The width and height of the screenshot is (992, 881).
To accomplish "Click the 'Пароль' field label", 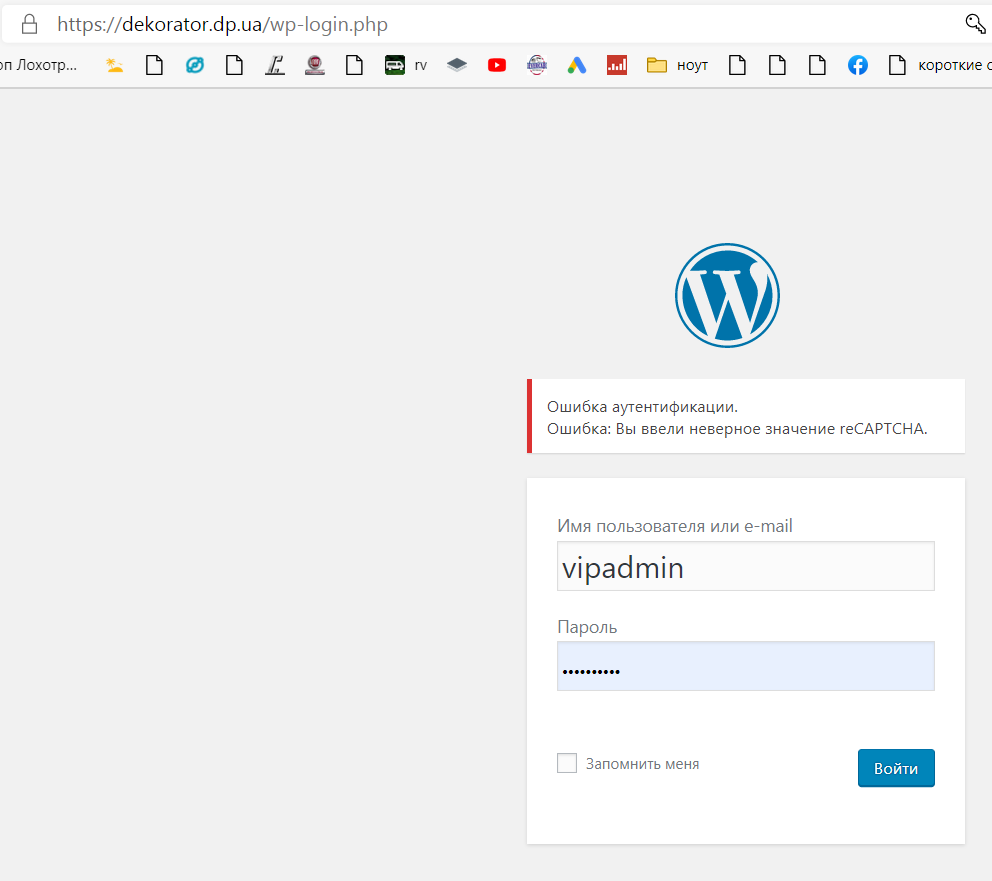I will click(x=587, y=627).
